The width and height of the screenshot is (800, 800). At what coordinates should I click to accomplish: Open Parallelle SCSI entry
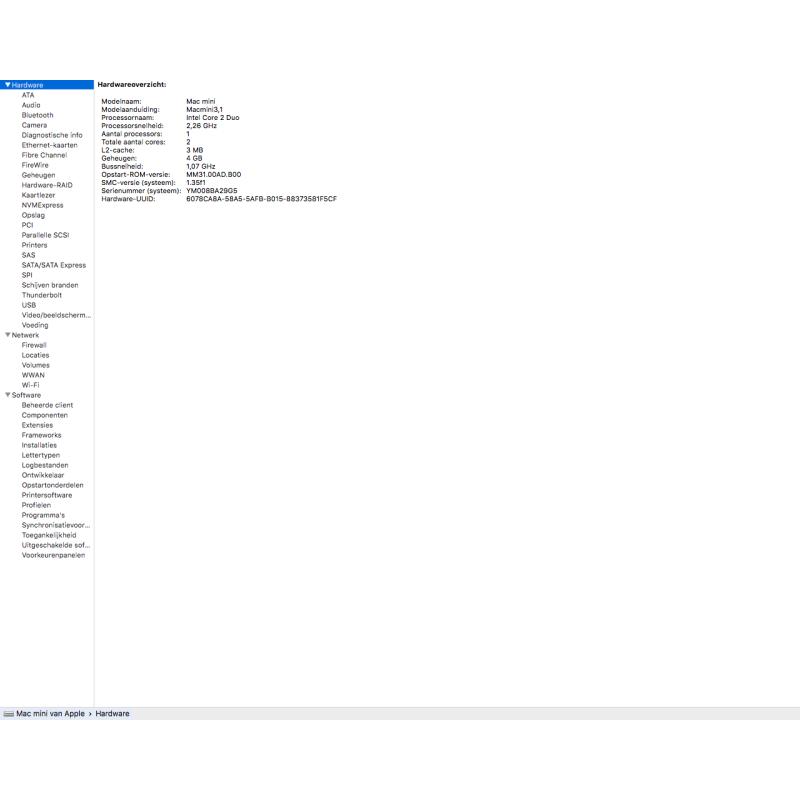[x=45, y=235]
